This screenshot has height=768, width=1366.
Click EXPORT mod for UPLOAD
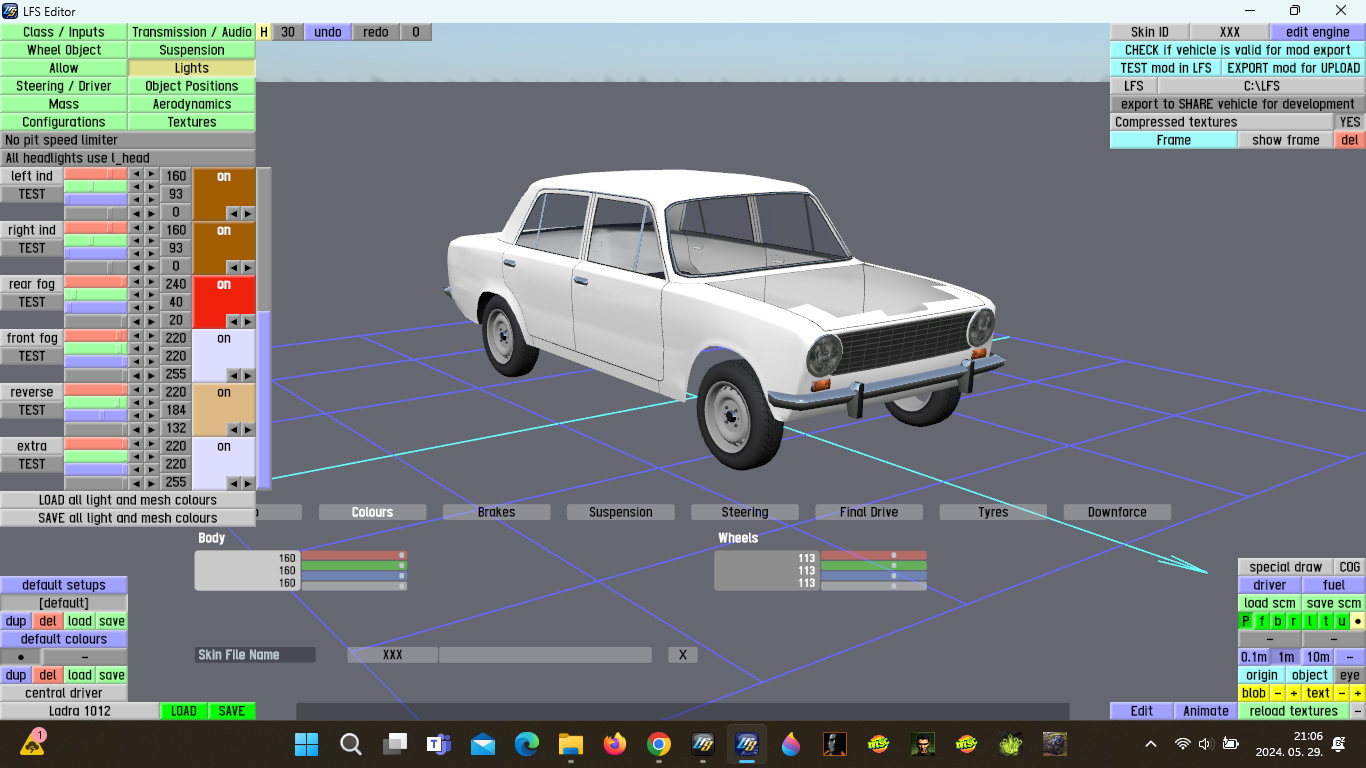pyautogui.click(x=1294, y=68)
